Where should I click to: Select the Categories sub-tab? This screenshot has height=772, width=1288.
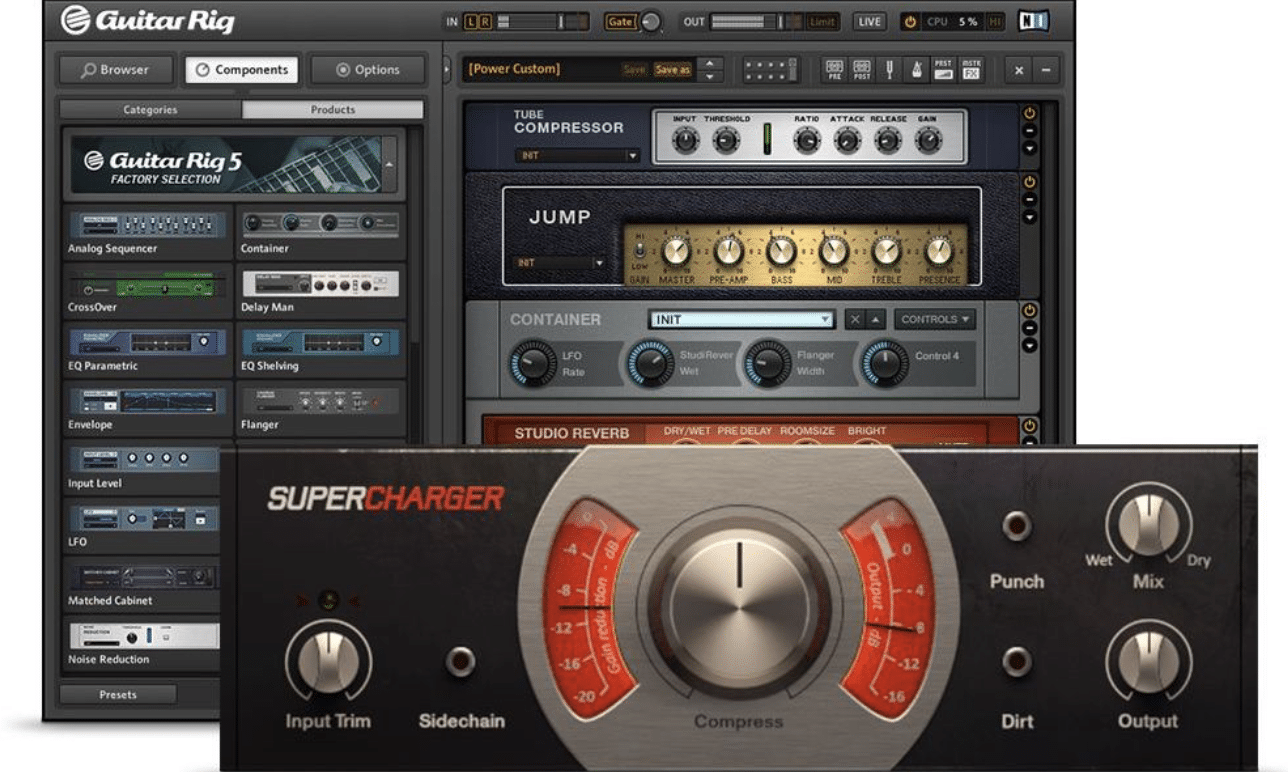(150, 110)
